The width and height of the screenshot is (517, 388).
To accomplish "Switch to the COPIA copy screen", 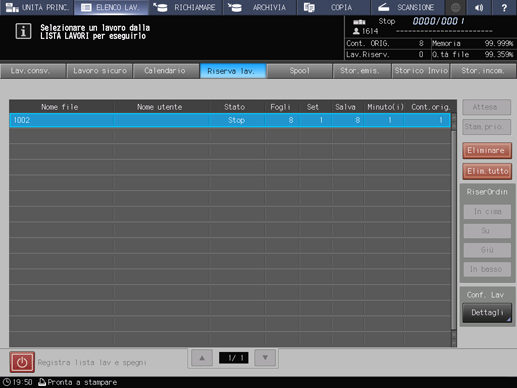I will pyautogui.click(x=334, y=7).
